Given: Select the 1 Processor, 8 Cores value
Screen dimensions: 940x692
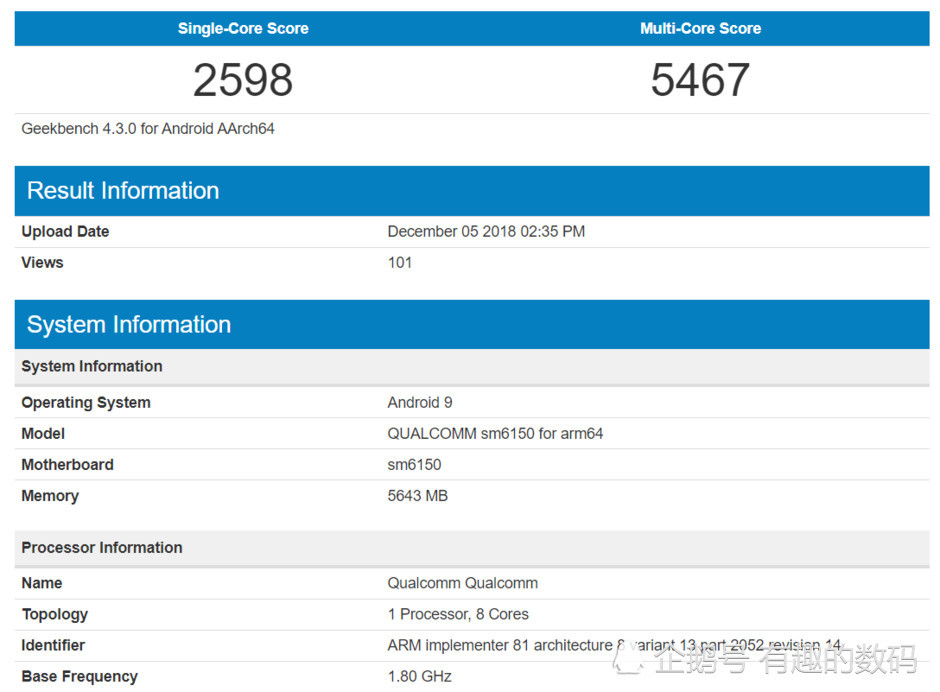Looking at the screenshot, I should pos(458,614).
